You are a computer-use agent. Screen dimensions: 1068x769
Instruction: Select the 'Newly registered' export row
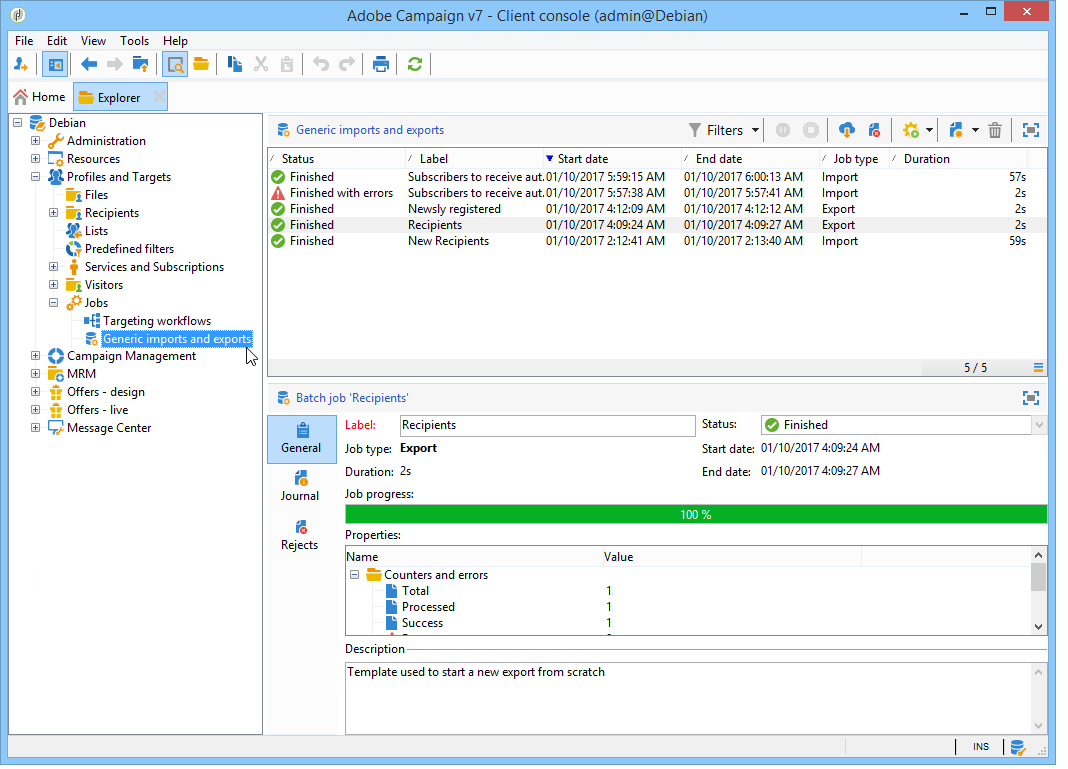[657, 210]
